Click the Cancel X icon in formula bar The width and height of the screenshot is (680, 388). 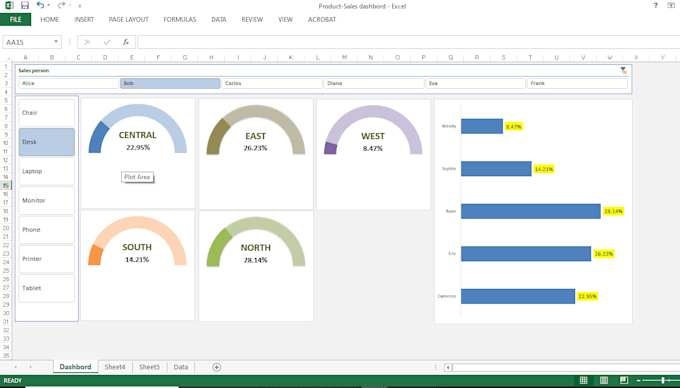pos(88,42)
